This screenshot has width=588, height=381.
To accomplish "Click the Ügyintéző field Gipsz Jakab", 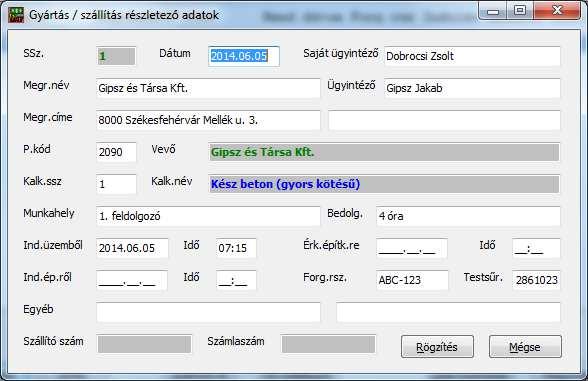I will click(x=472, y=88).
